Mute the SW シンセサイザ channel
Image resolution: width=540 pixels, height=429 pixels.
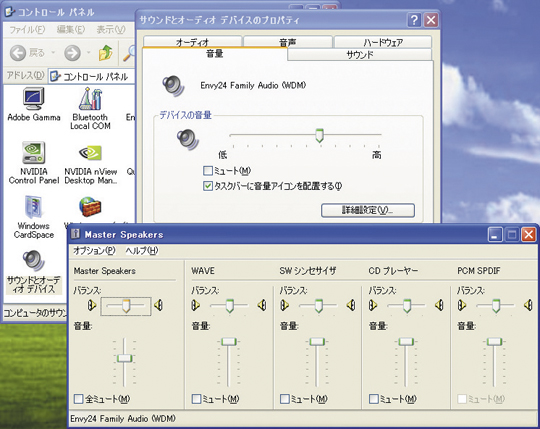coord(285,399)
